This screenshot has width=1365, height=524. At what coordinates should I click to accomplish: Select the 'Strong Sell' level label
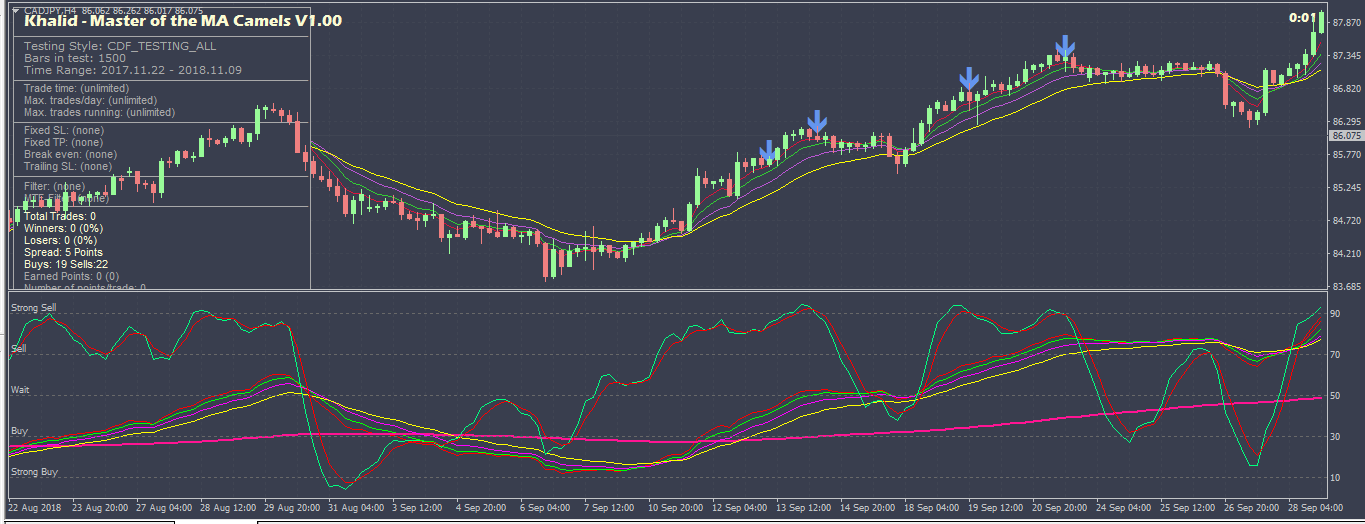pos(33,309)
